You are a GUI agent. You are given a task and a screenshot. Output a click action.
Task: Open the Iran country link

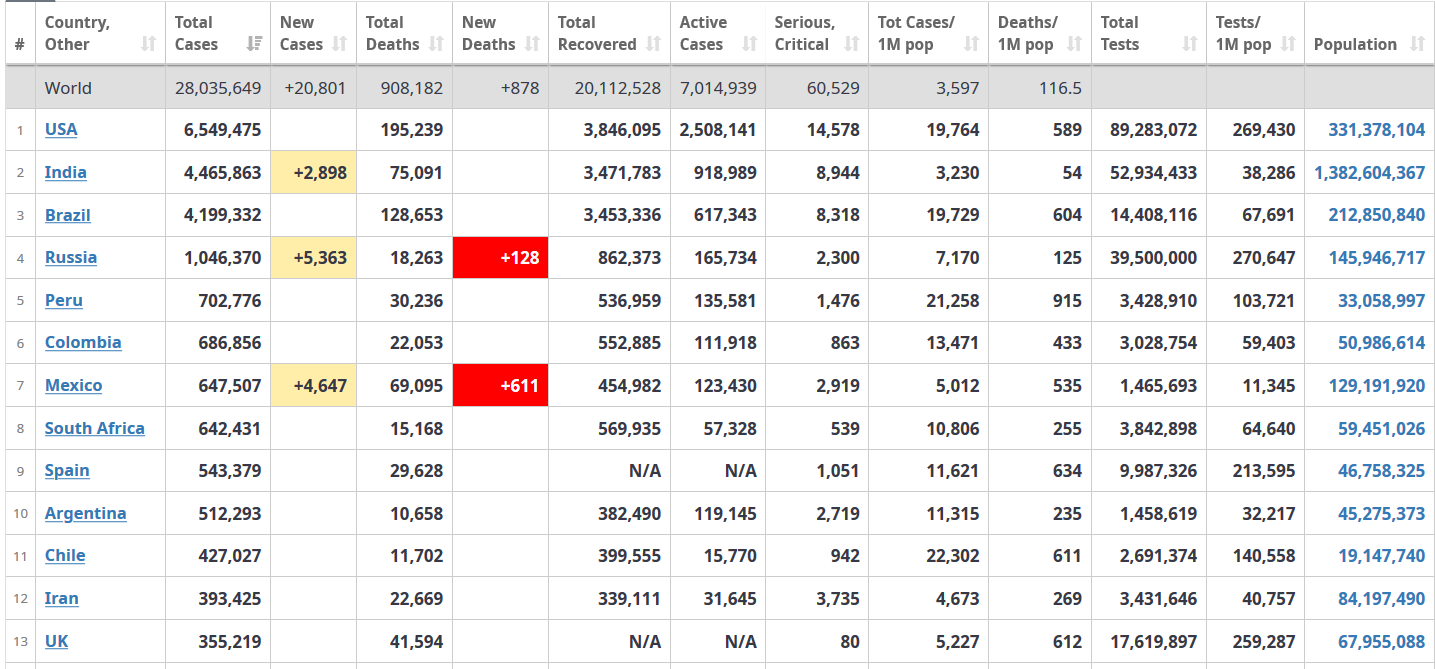(x=62, y=598)
